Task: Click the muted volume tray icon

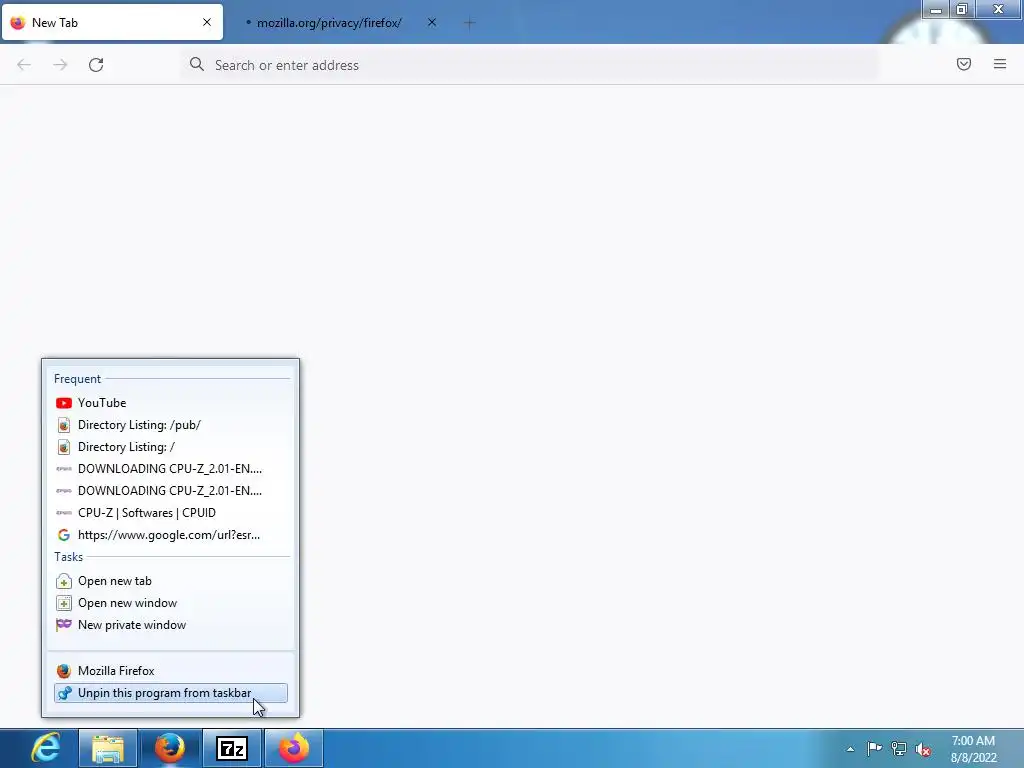Action: point(923,750)
